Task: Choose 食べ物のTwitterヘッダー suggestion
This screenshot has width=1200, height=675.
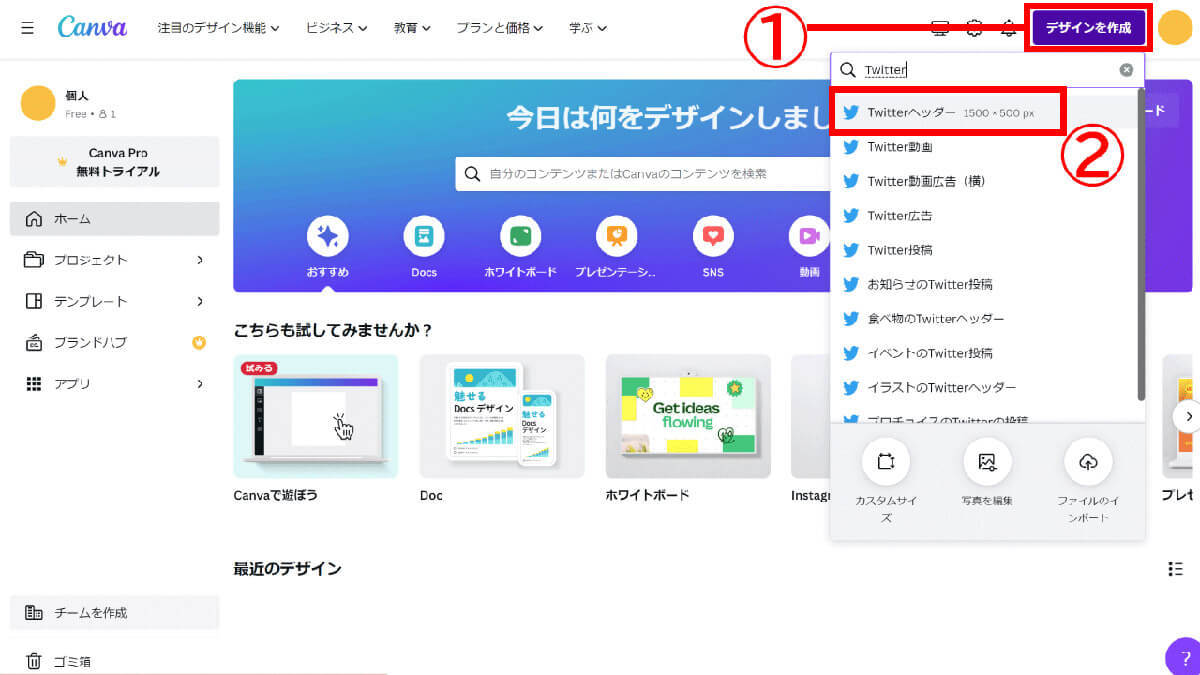Action: point(986,319)
